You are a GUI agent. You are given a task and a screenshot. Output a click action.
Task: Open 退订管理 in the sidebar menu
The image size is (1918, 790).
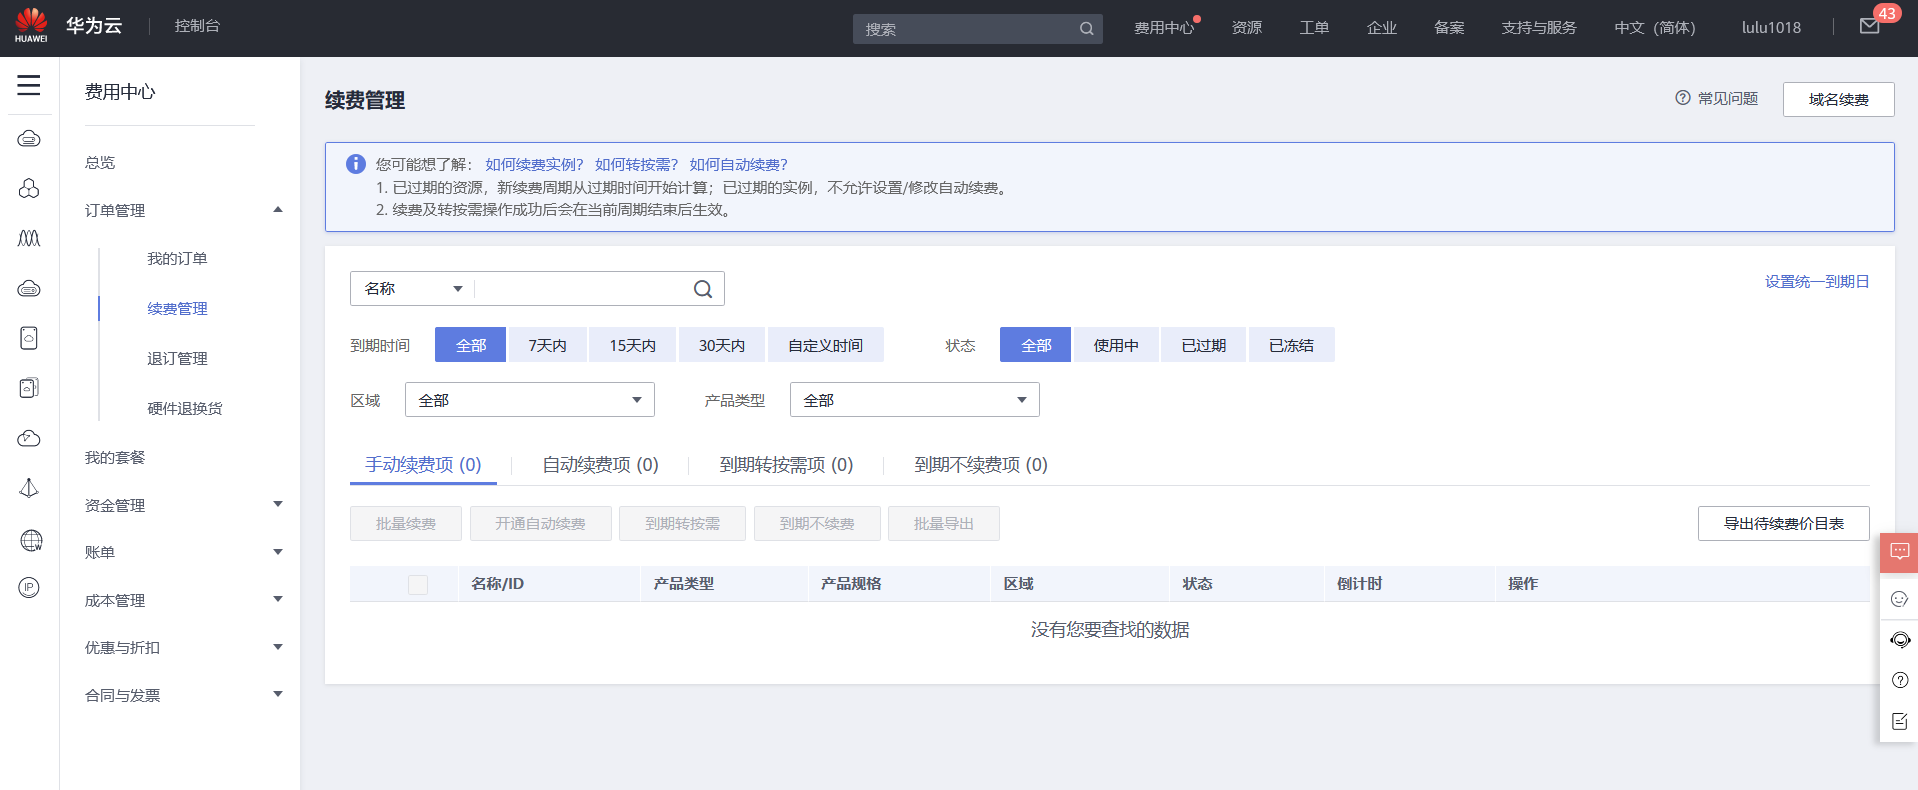(177, 358)
